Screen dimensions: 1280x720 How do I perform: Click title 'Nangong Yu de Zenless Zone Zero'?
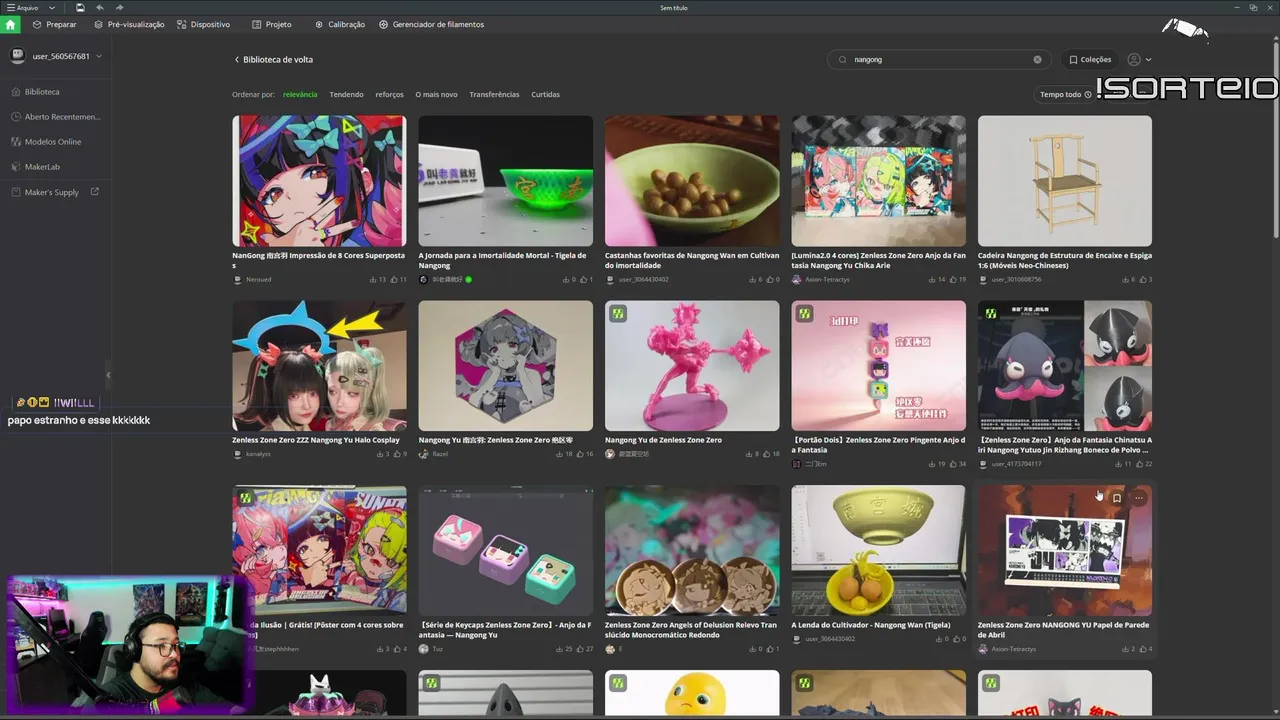(663, 440)
